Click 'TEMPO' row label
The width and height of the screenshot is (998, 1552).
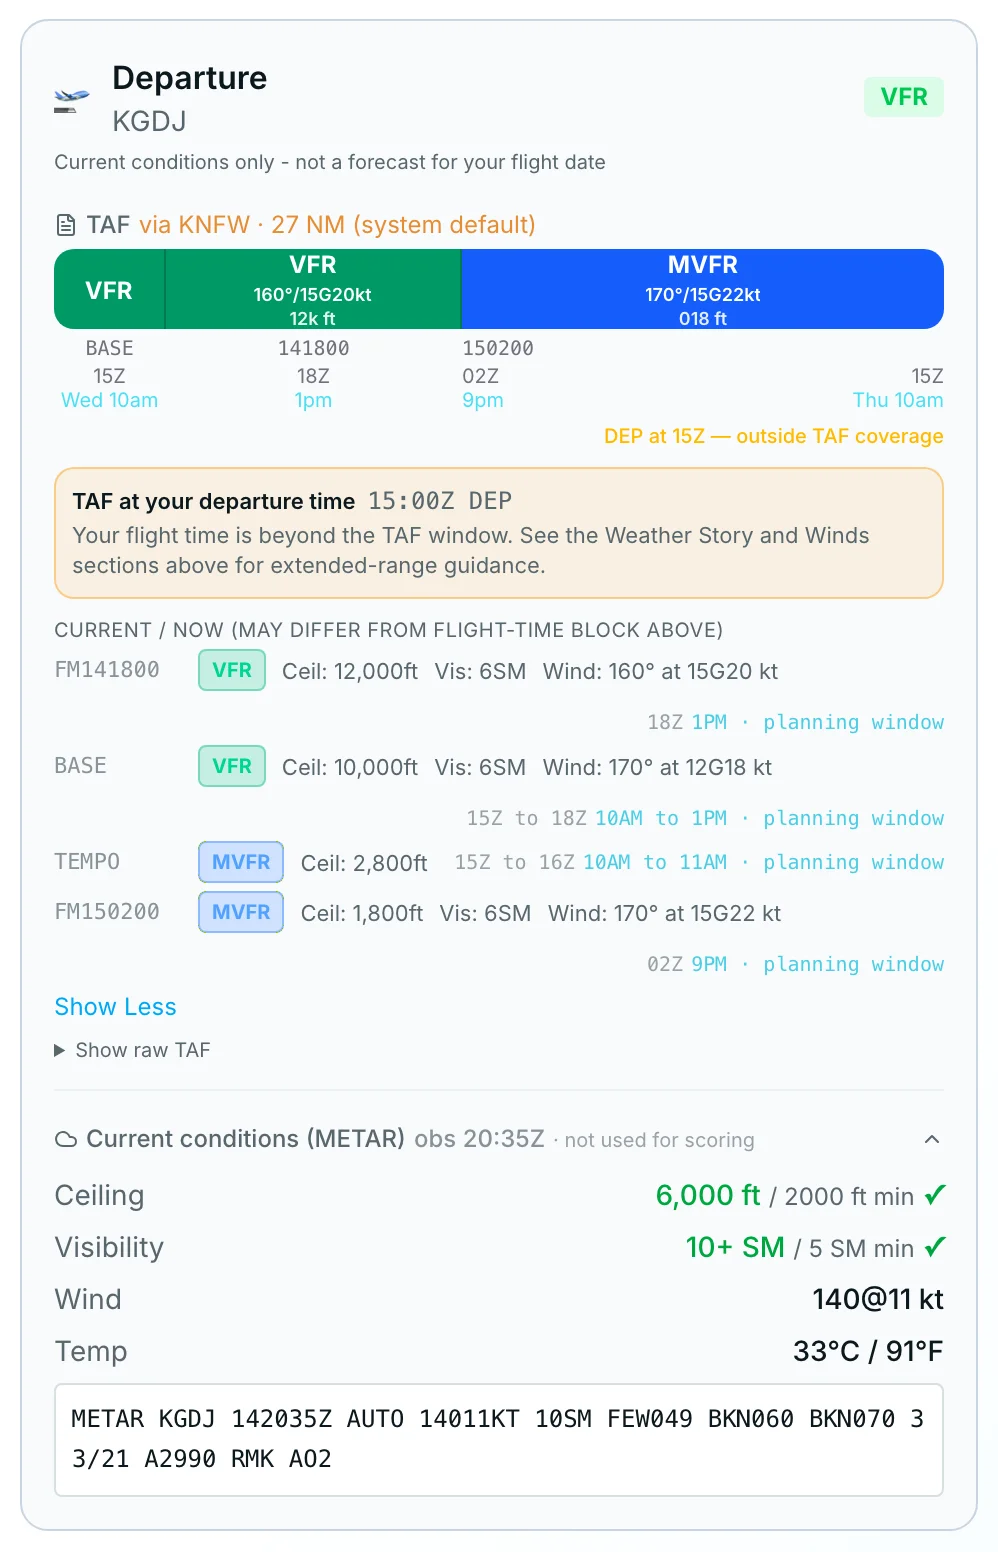click(x=87, y=862)
